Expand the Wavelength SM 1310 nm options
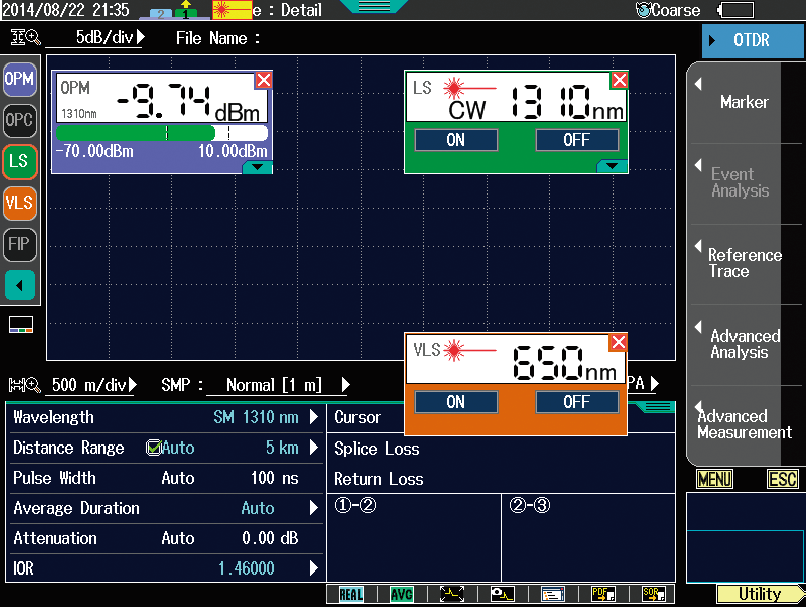This screenshot has height=607, width=806. click(313, 417)
